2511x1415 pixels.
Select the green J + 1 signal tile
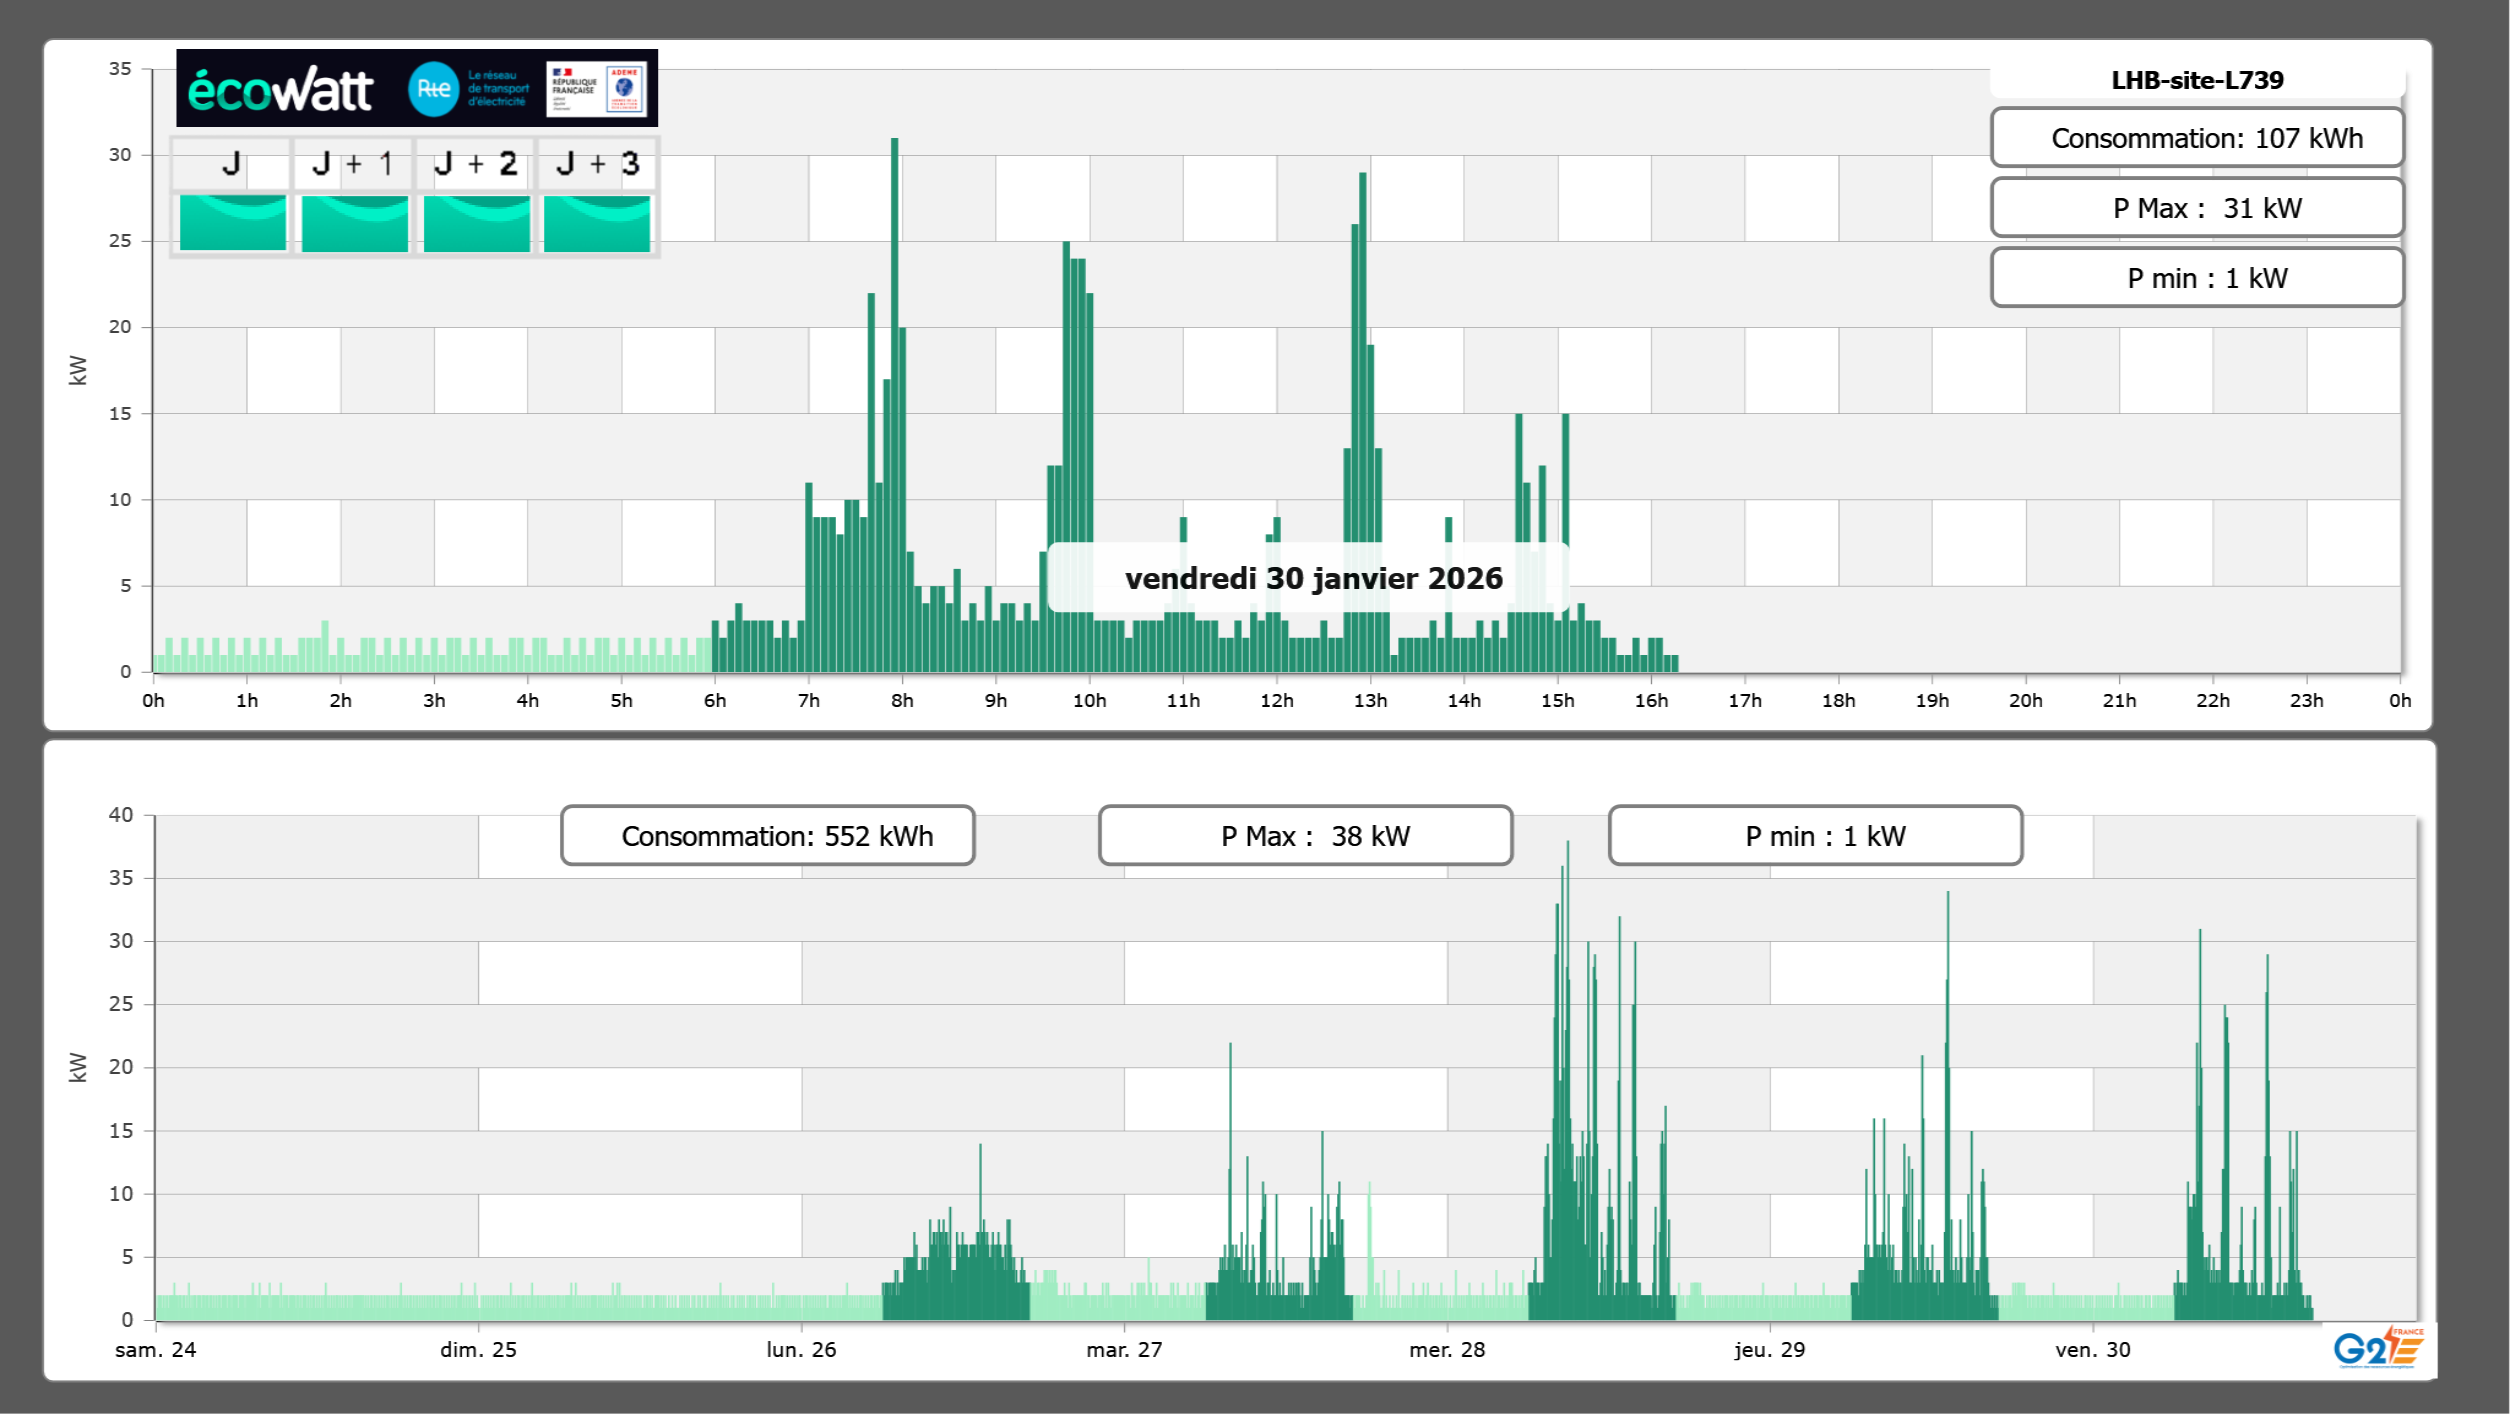pyautogui.click(x=354, y=222)
